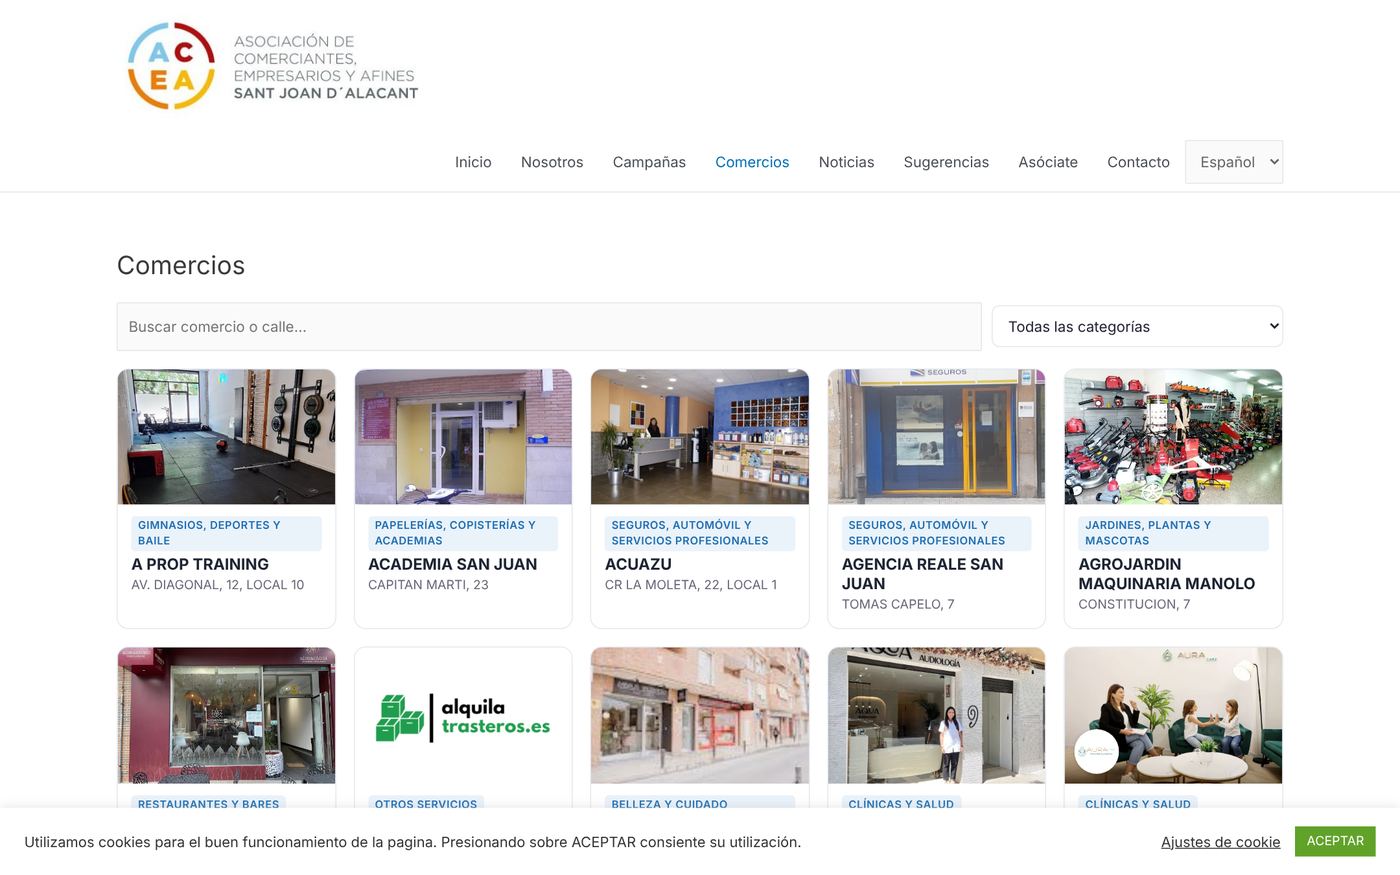Open the Noticias section

tap(846, 162)
